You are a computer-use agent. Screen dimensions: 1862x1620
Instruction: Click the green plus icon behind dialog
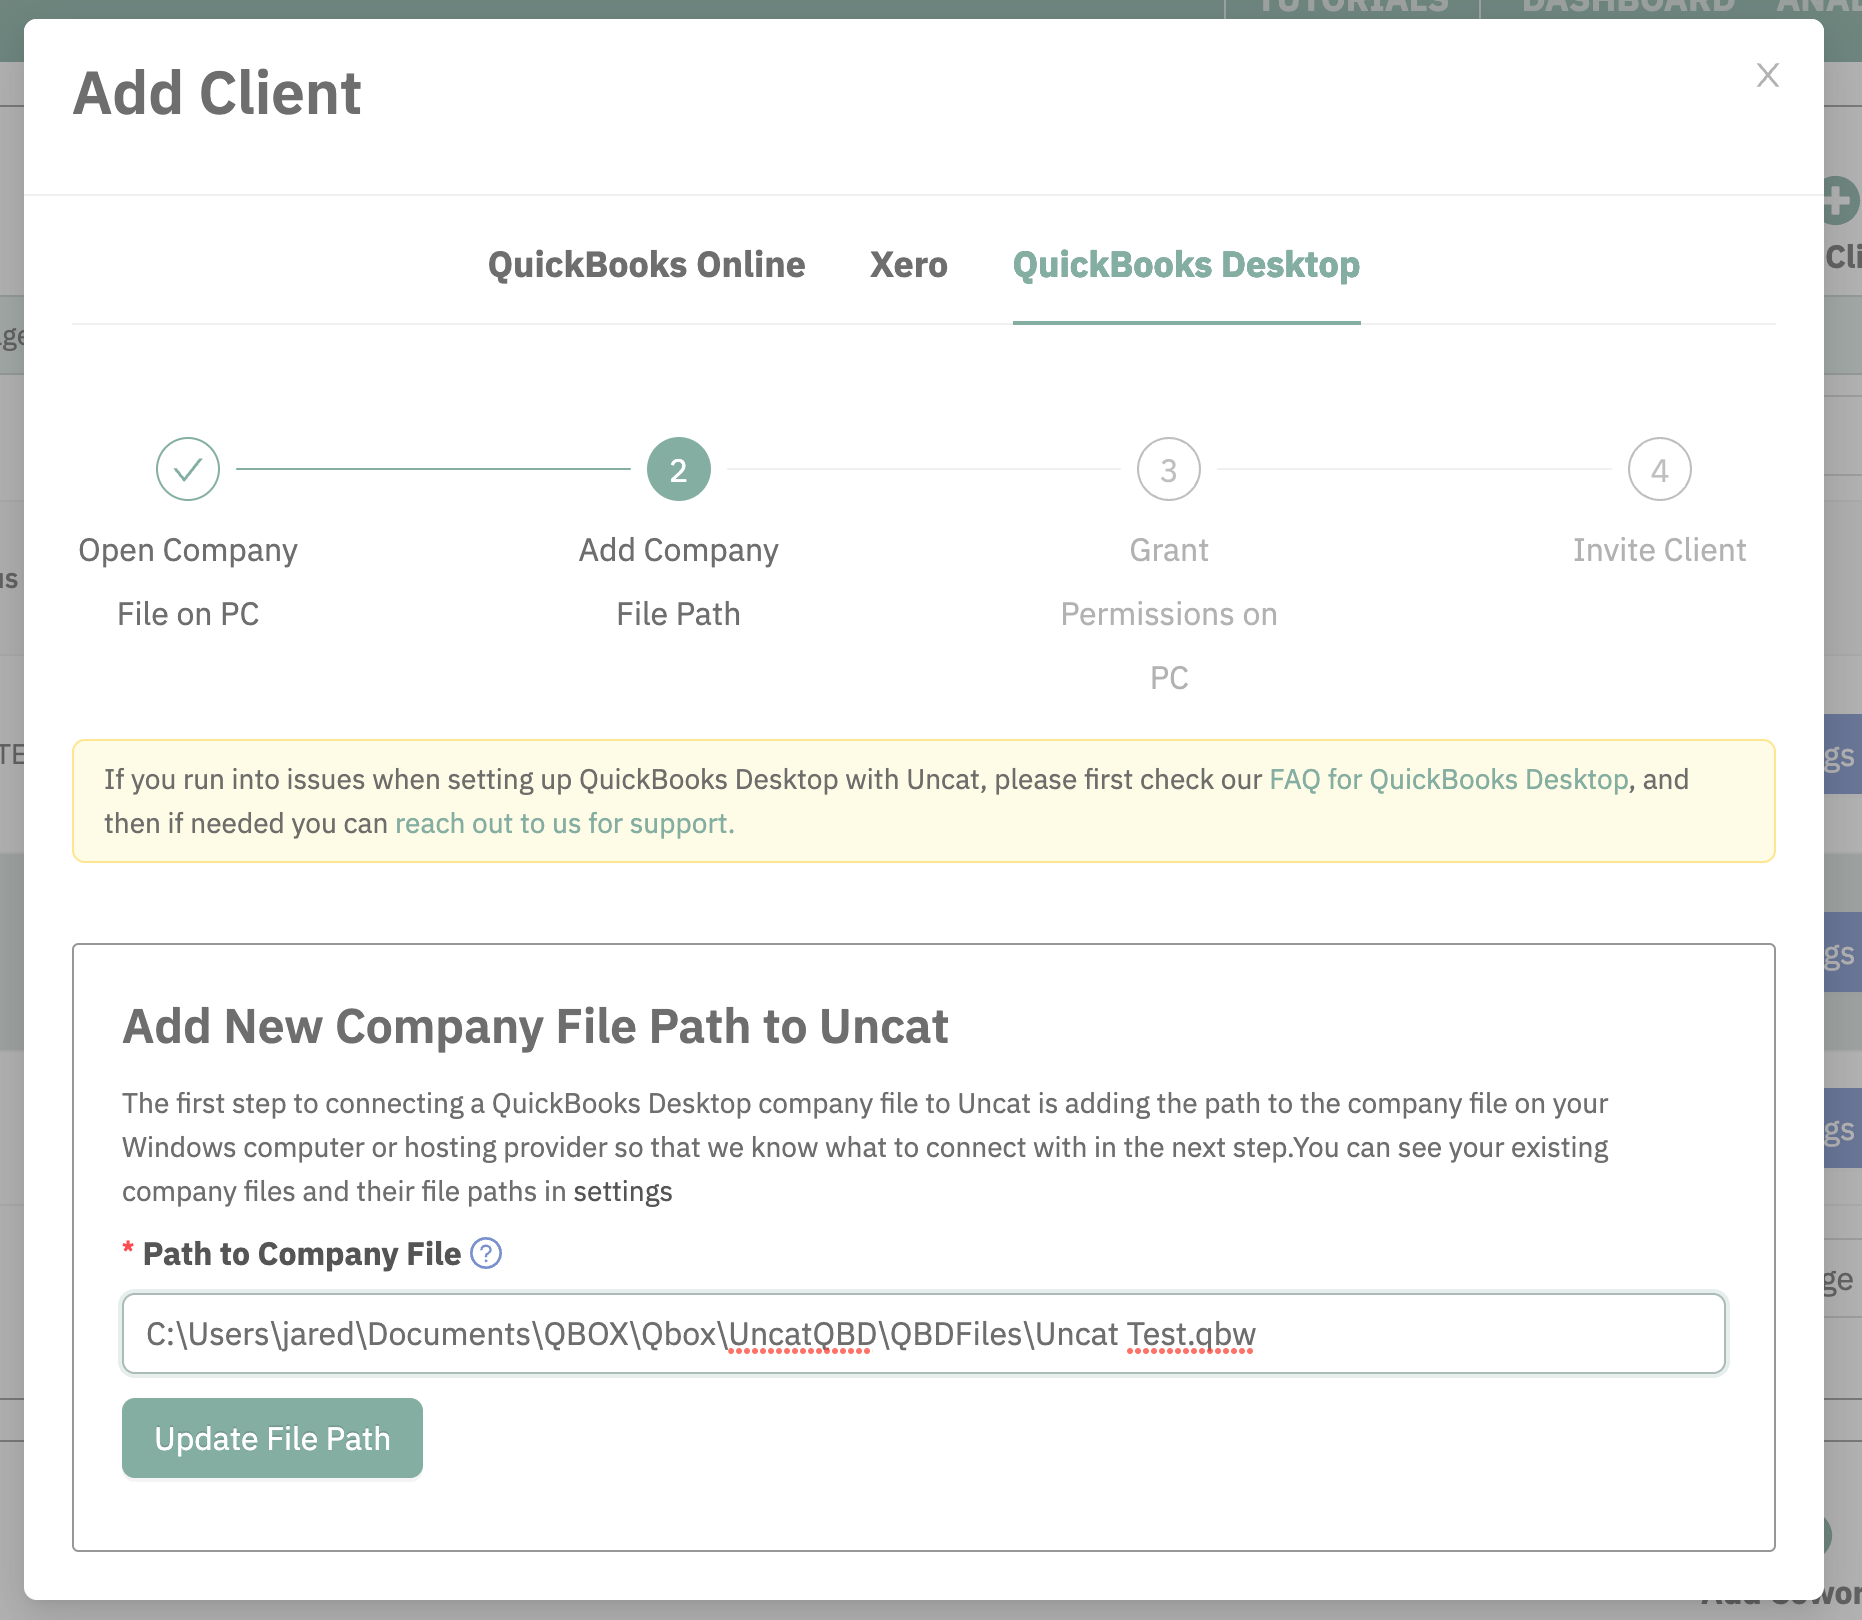1842,201
